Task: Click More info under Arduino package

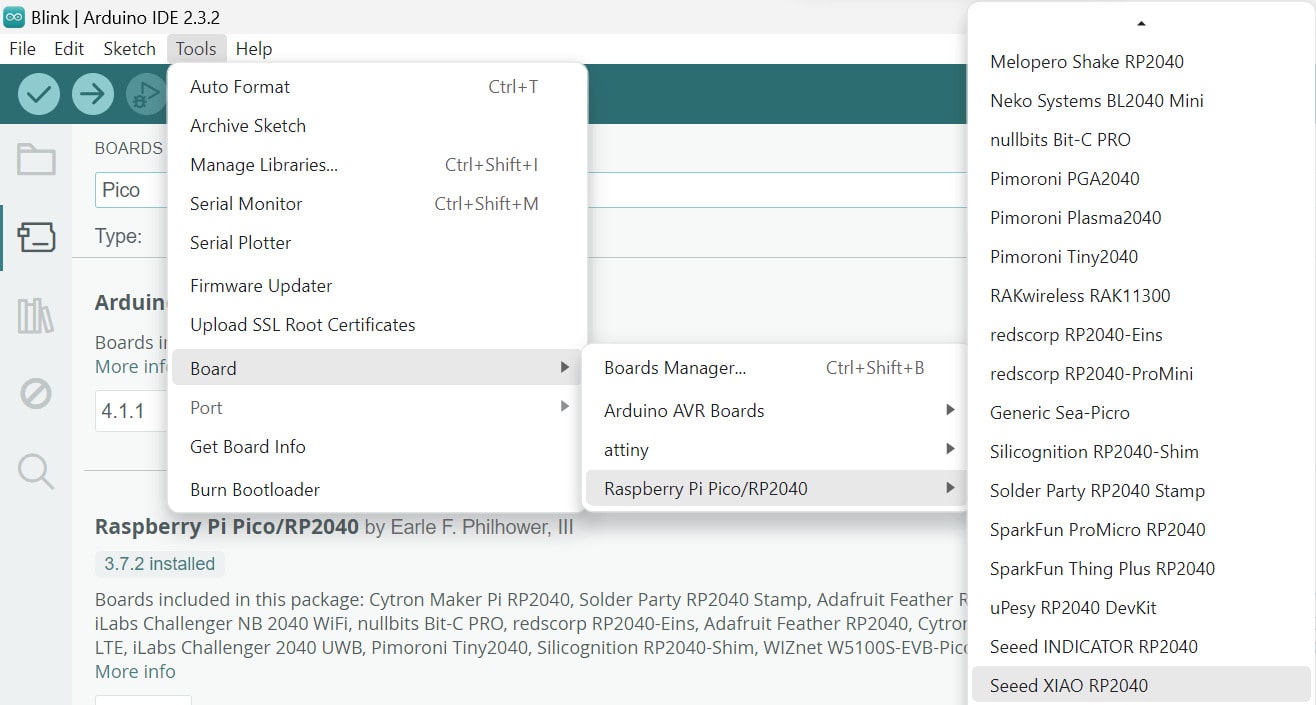Action: point(131,367)
